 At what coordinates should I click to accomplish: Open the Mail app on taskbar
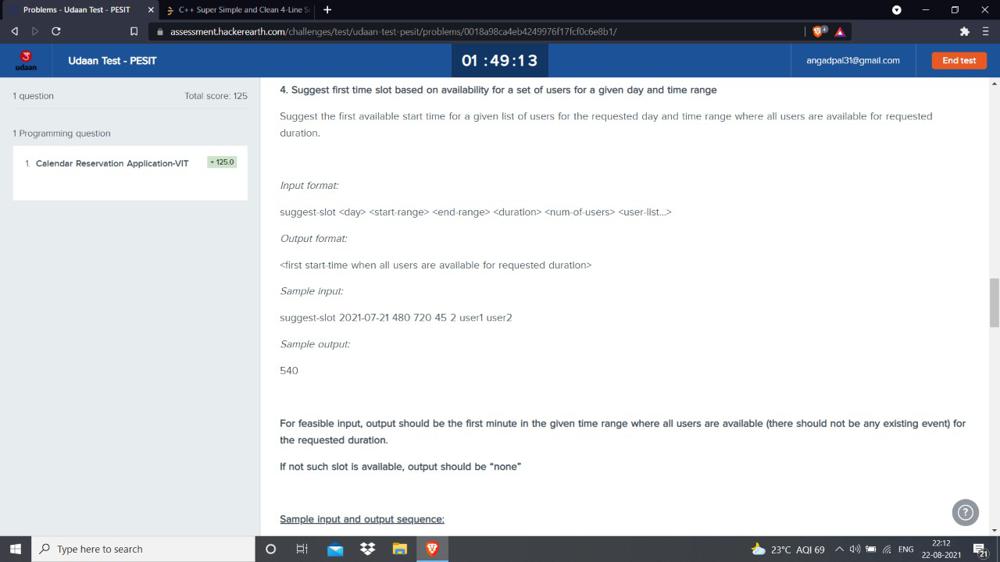(x=335, y=549)
